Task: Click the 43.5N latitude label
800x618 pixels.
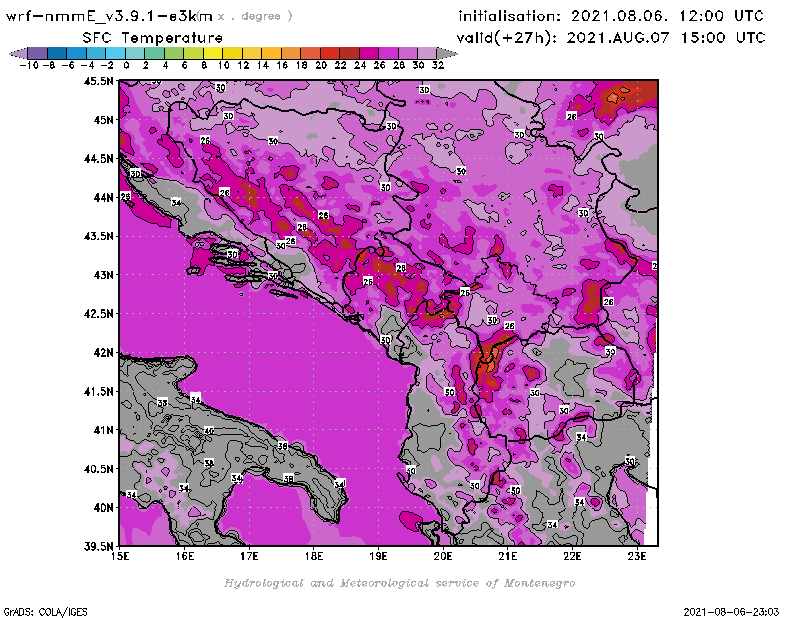Action: [x=98, y=236]
